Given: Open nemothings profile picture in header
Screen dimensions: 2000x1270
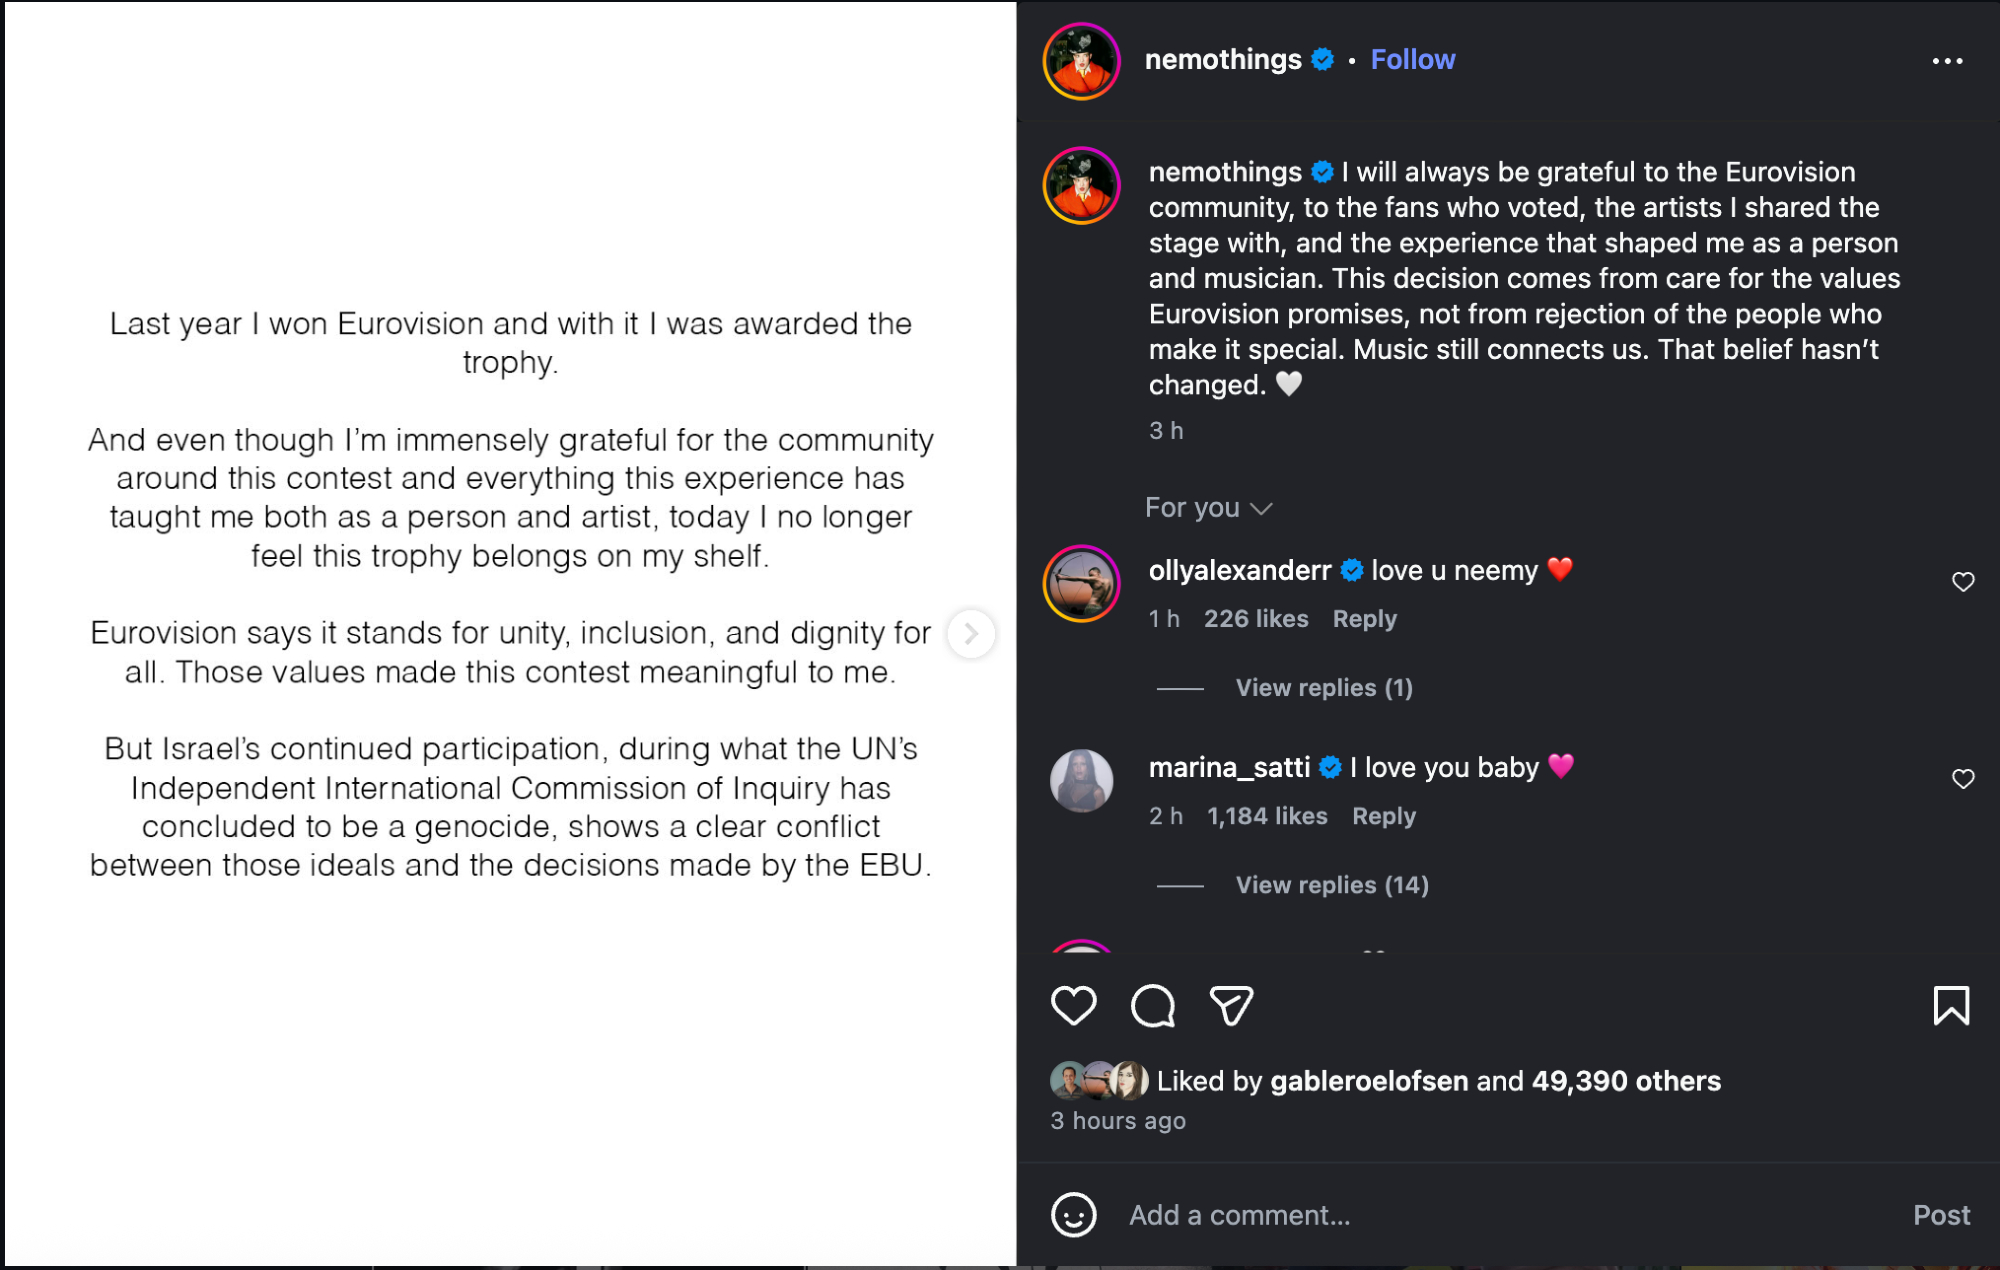Looking at the screenshot, I should pyautogui.click(x=1081, y=61).
